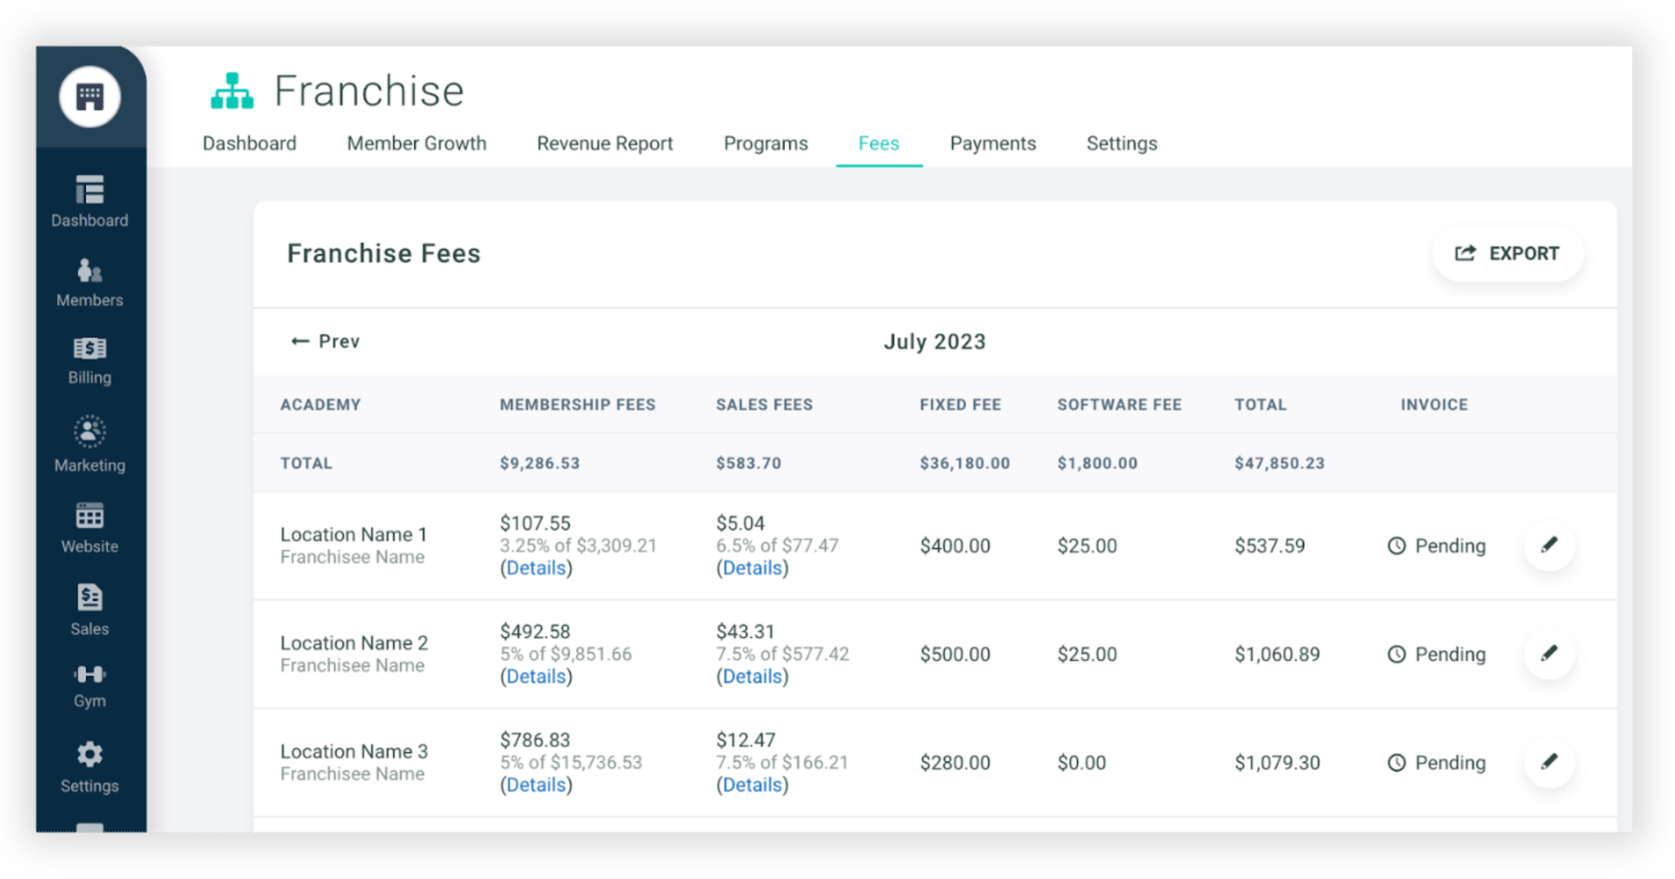1675x879 pixels.
Task: Click the July 2023 month heading
Action: pos(935,342)
